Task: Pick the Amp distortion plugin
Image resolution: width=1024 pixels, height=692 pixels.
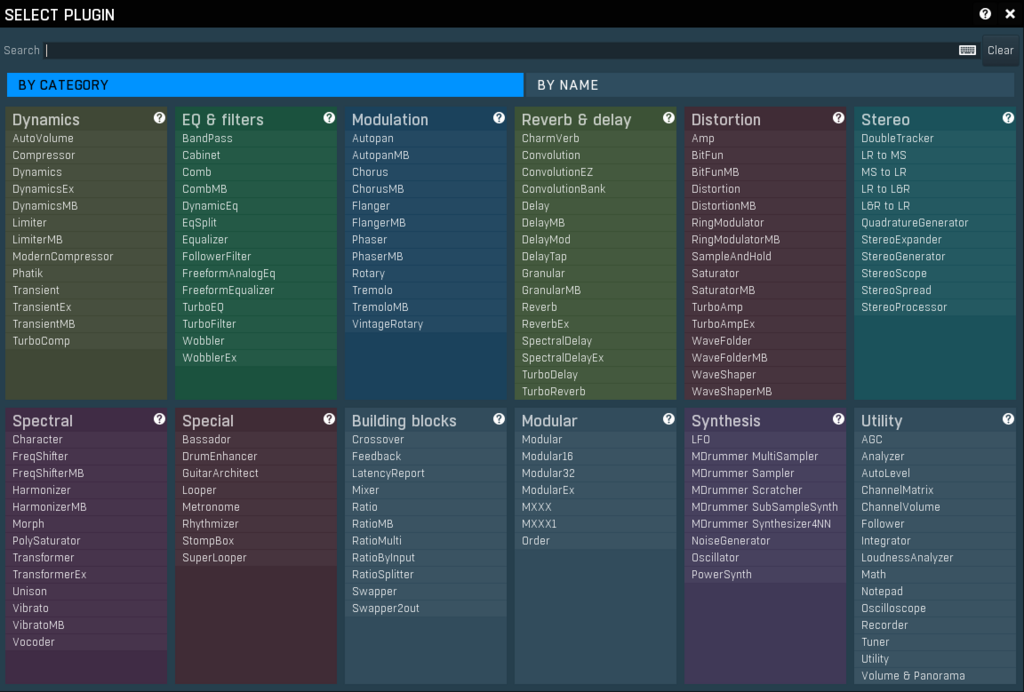Action: point(765,138)
